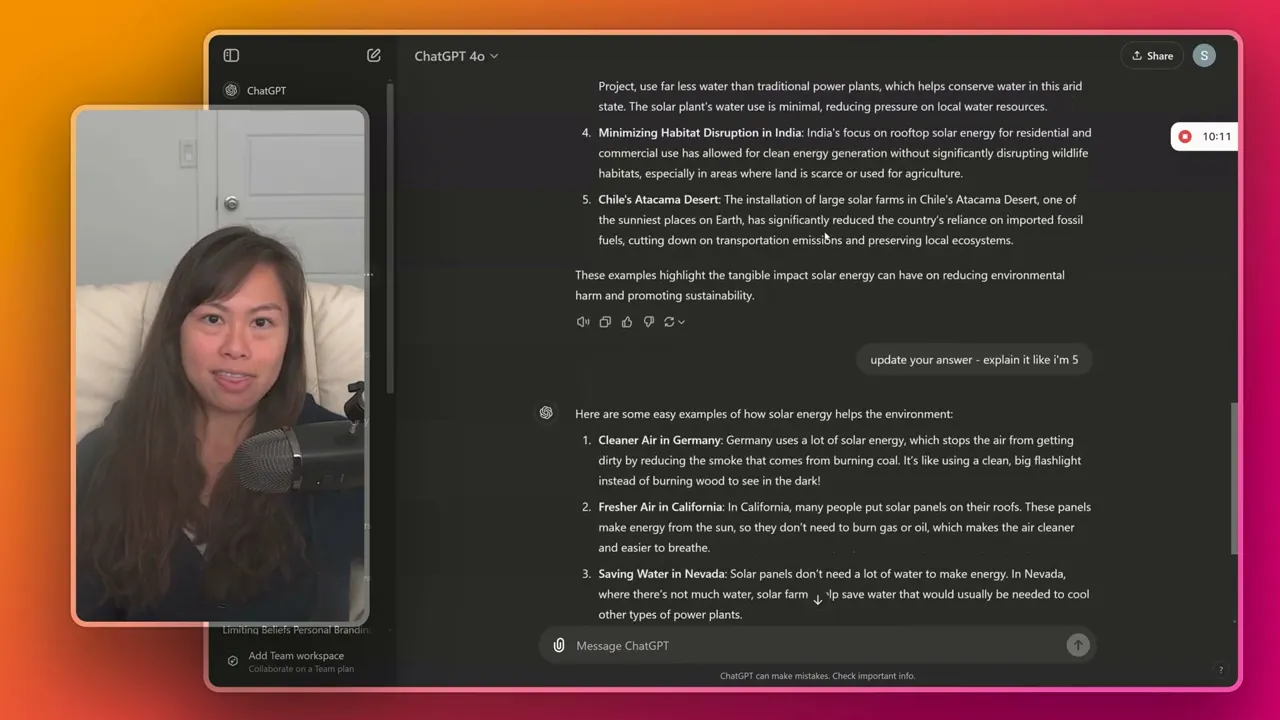Click 'These examples highlight the tangible impact' paragraph

pos(820,285)
